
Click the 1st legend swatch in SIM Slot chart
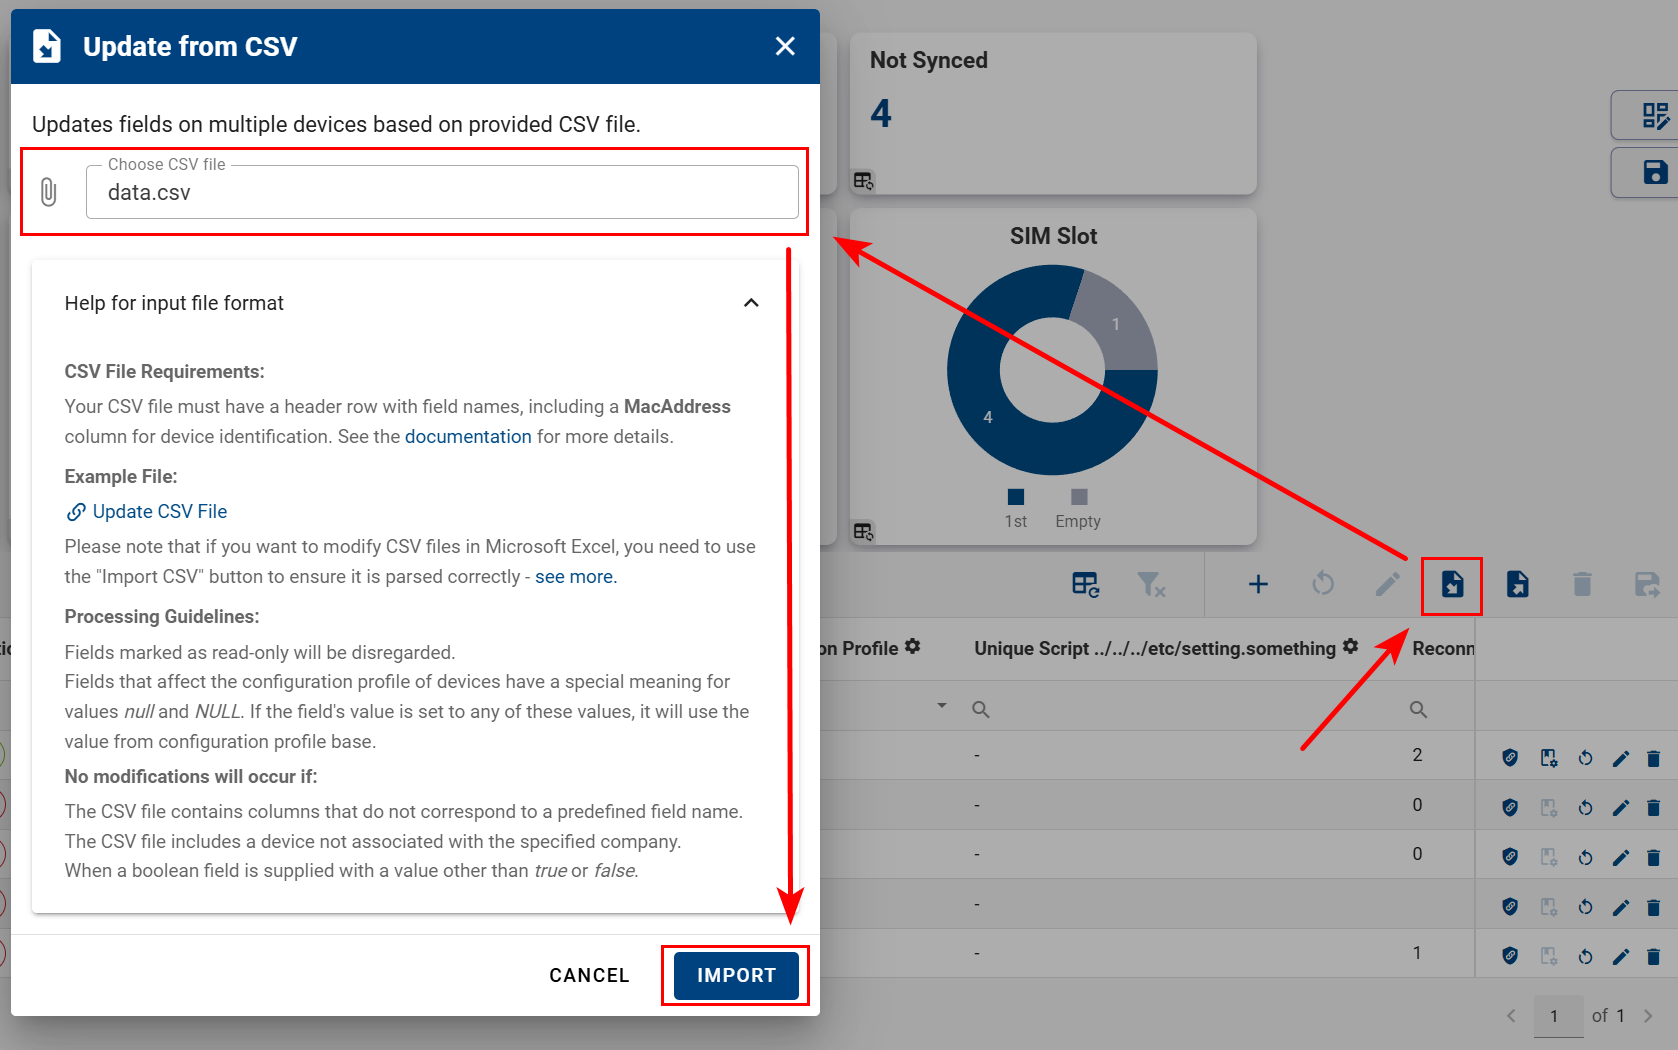(x=1016, y=497)
